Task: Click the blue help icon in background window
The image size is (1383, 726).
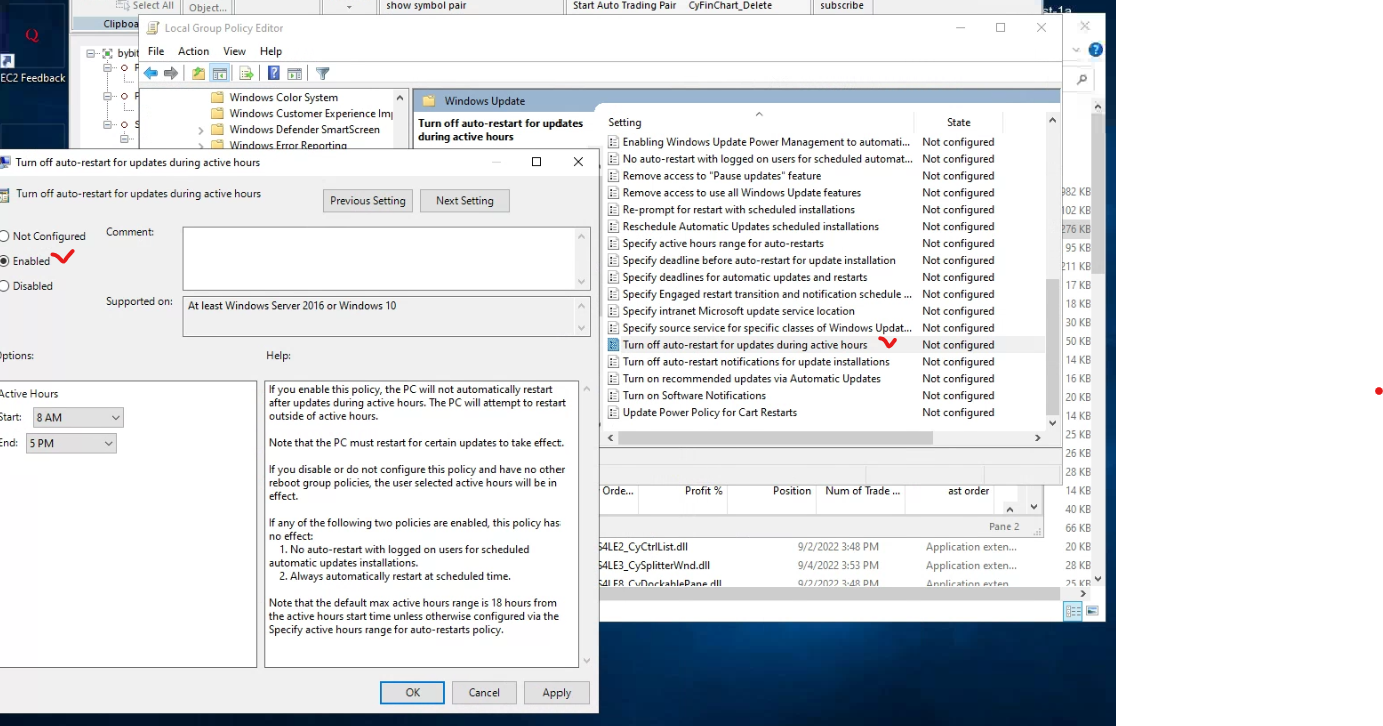Action: [x=1095, y=49]
